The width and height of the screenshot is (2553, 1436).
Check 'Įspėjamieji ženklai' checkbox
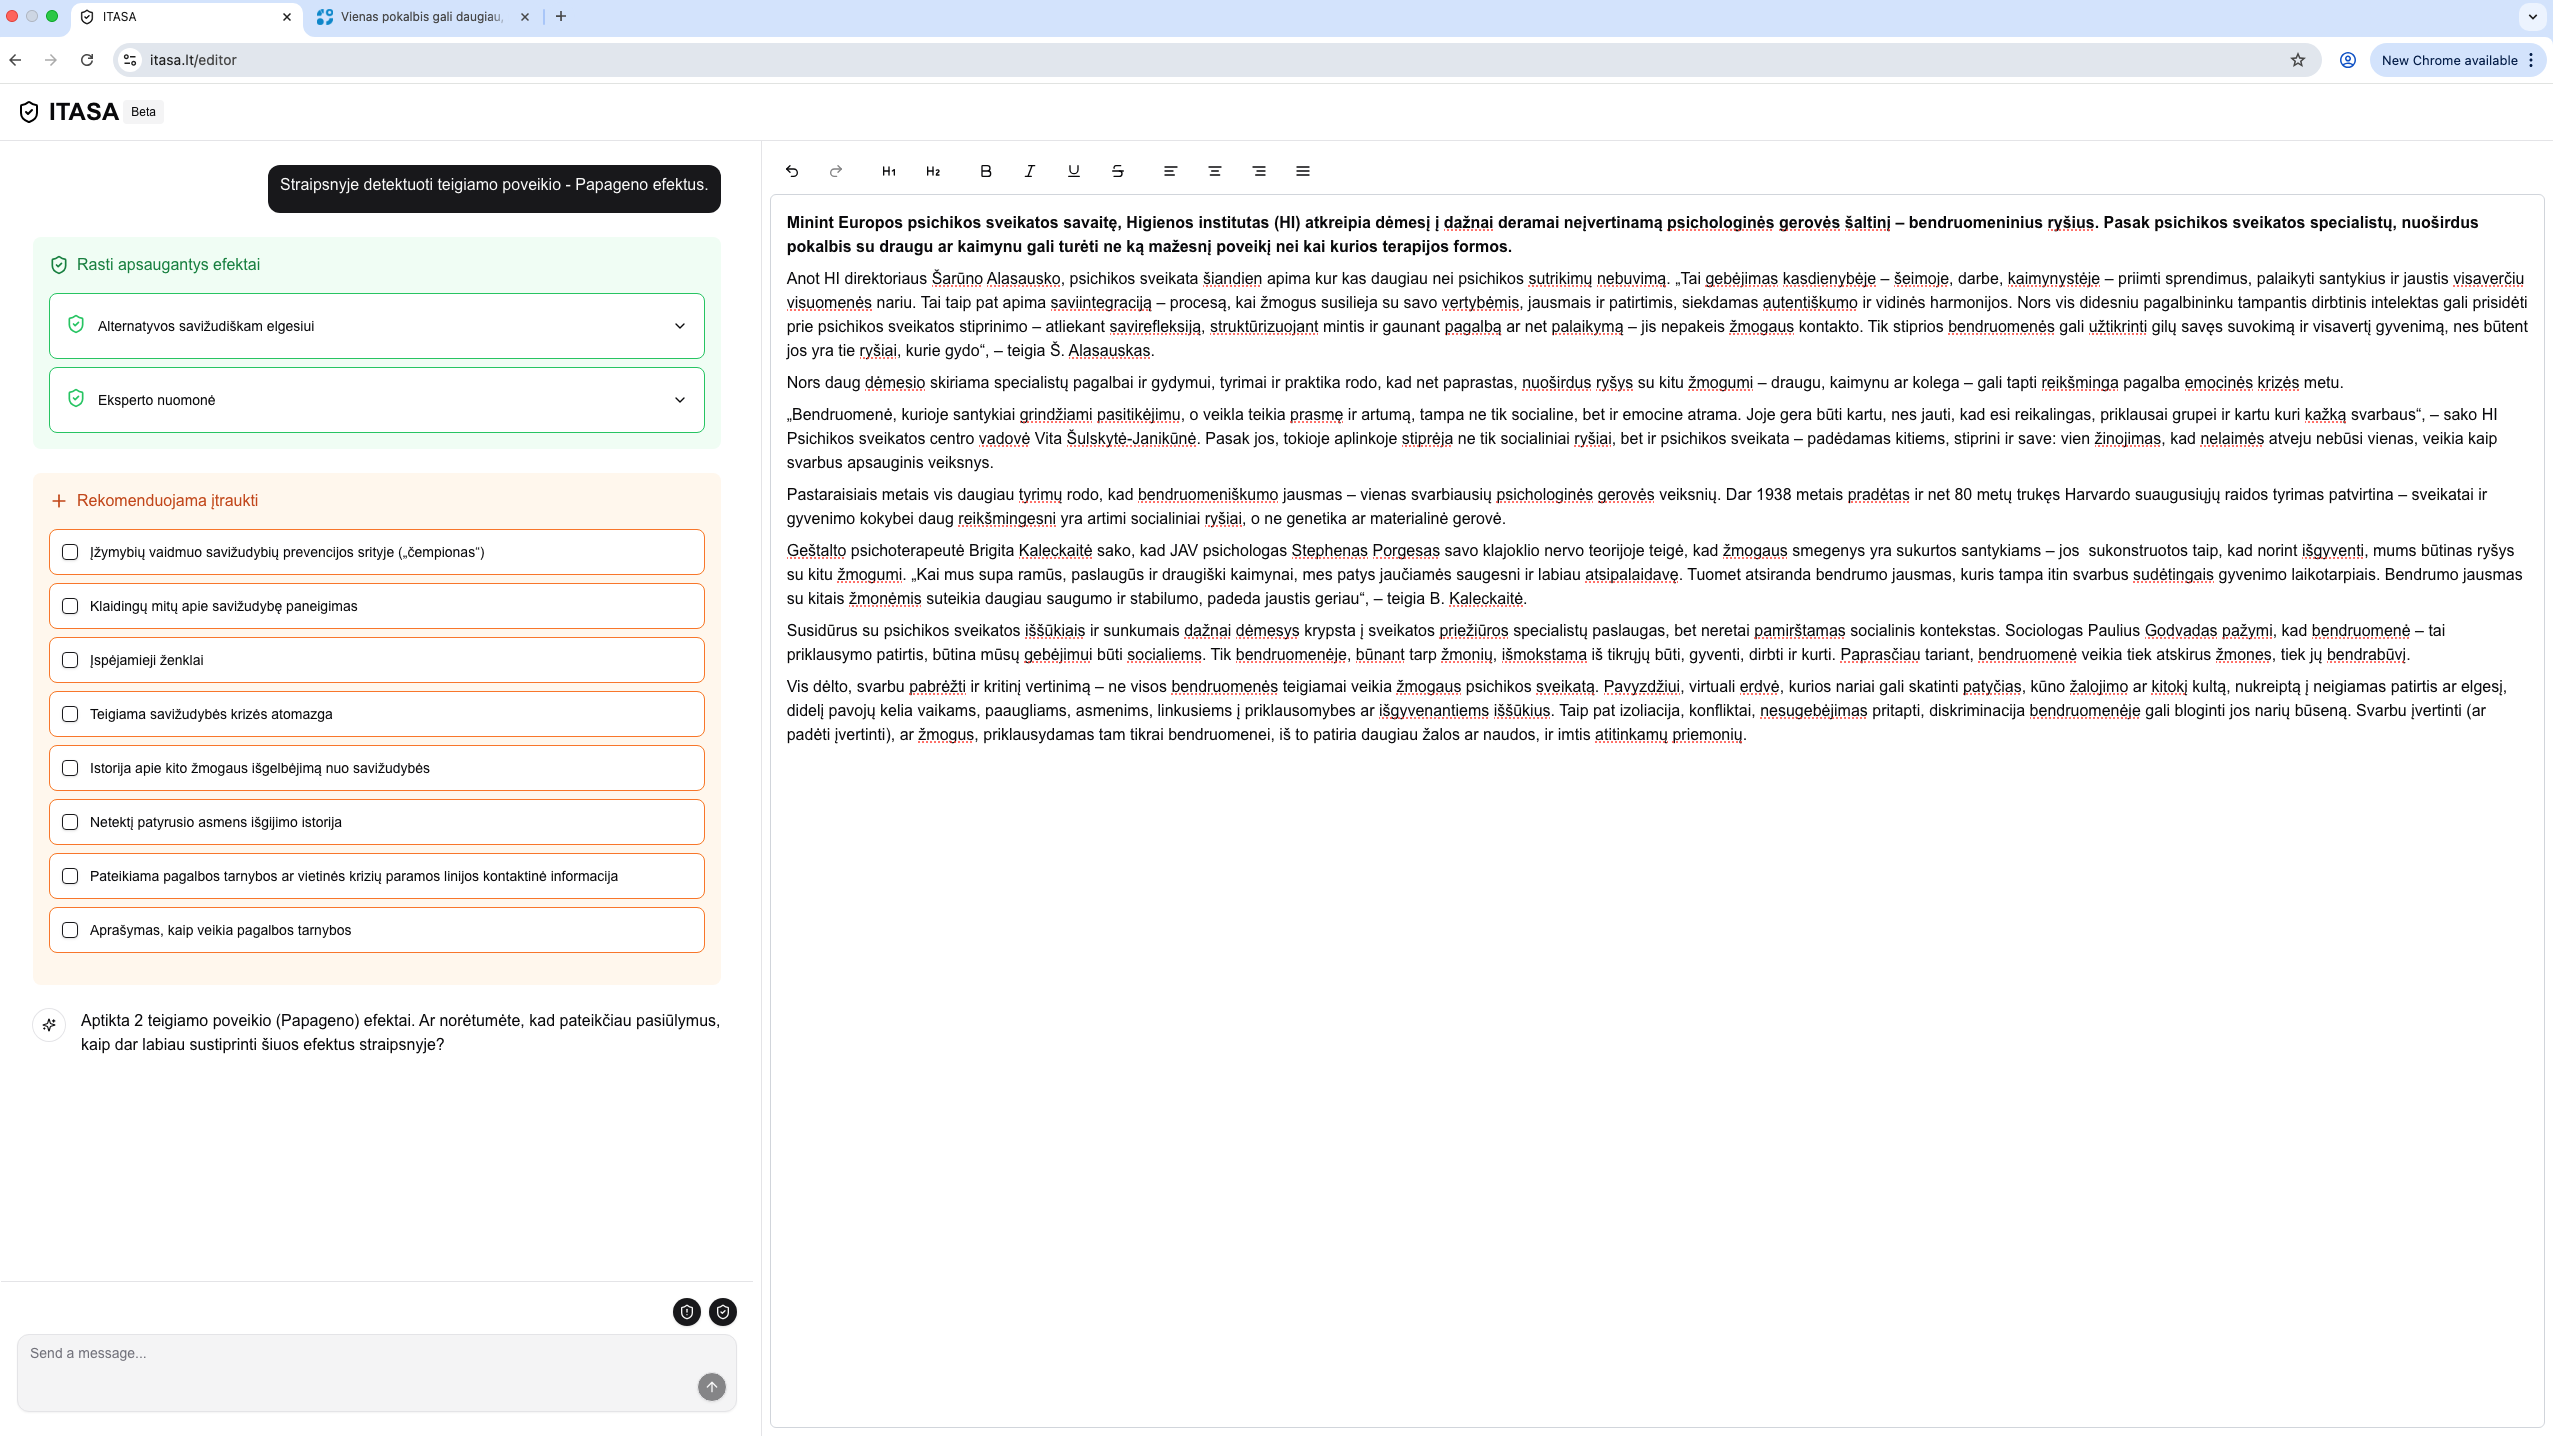click(70, 660)
